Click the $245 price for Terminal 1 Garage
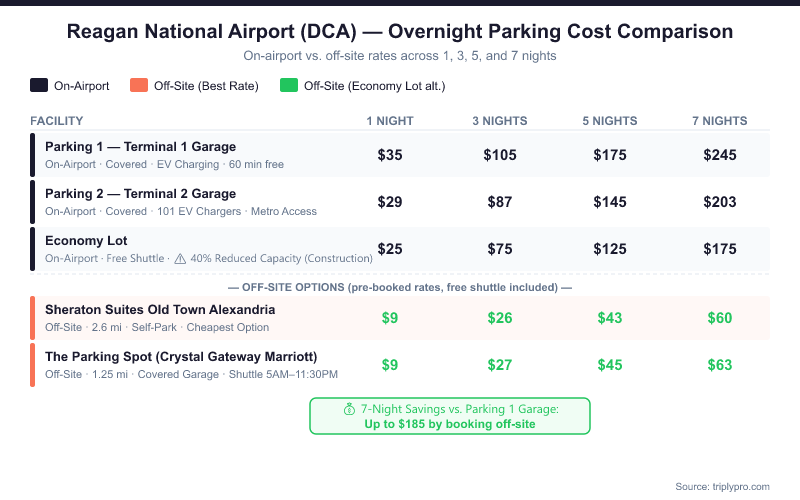This screenshot has height=500, width=800. click(719, 155)
